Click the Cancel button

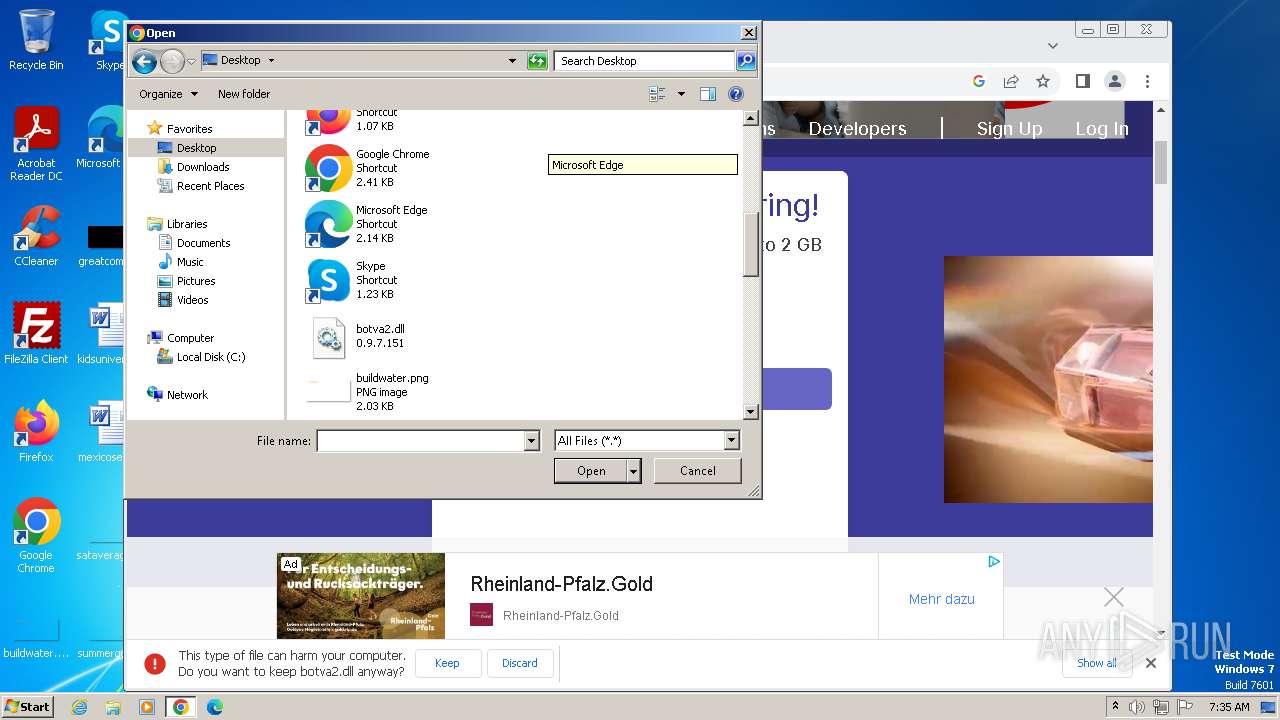point(698,471)
